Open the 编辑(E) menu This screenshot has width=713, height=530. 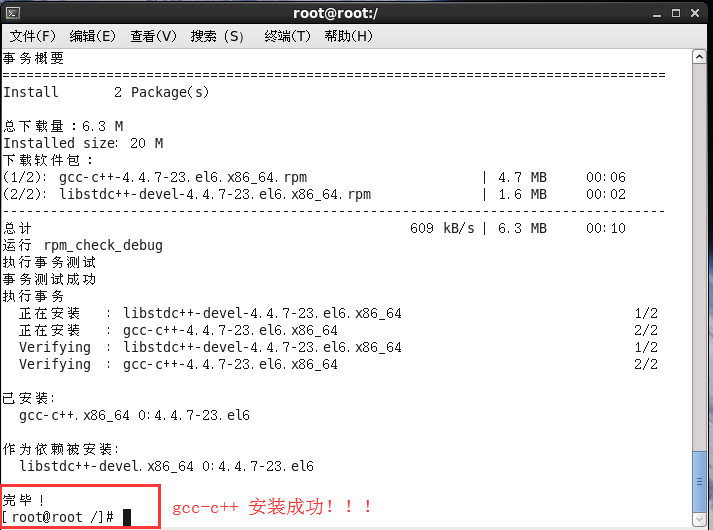(93, 36)
